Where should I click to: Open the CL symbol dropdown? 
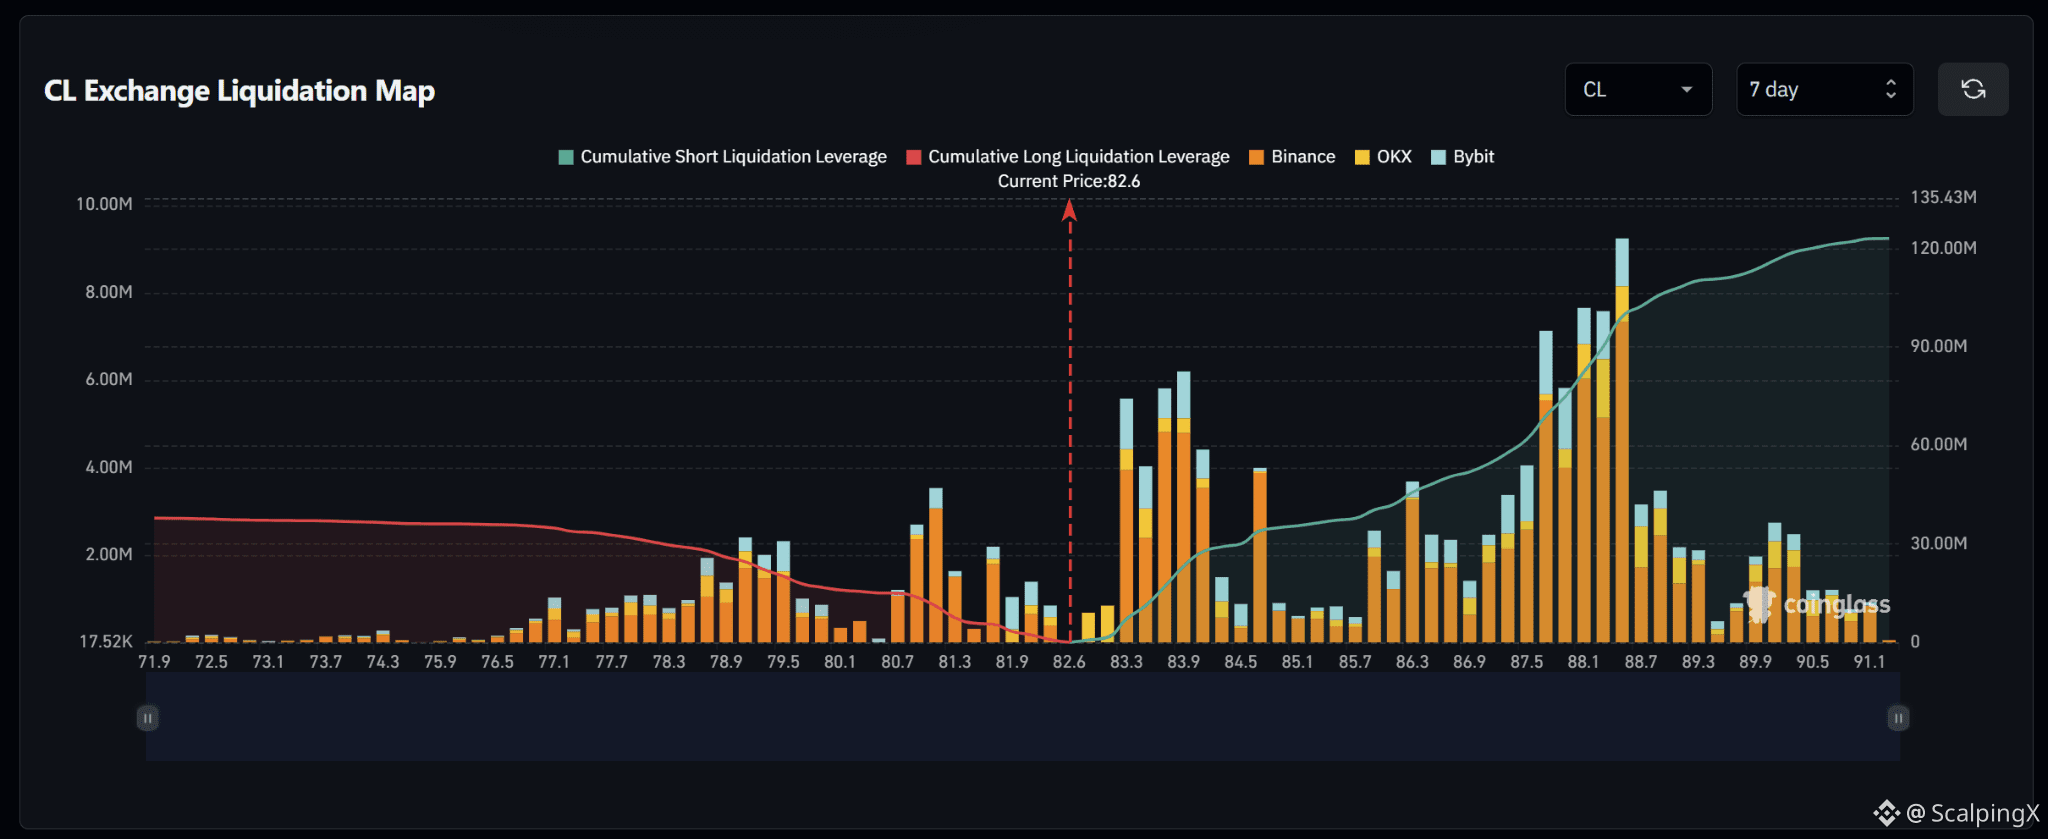click(1638, 90)
